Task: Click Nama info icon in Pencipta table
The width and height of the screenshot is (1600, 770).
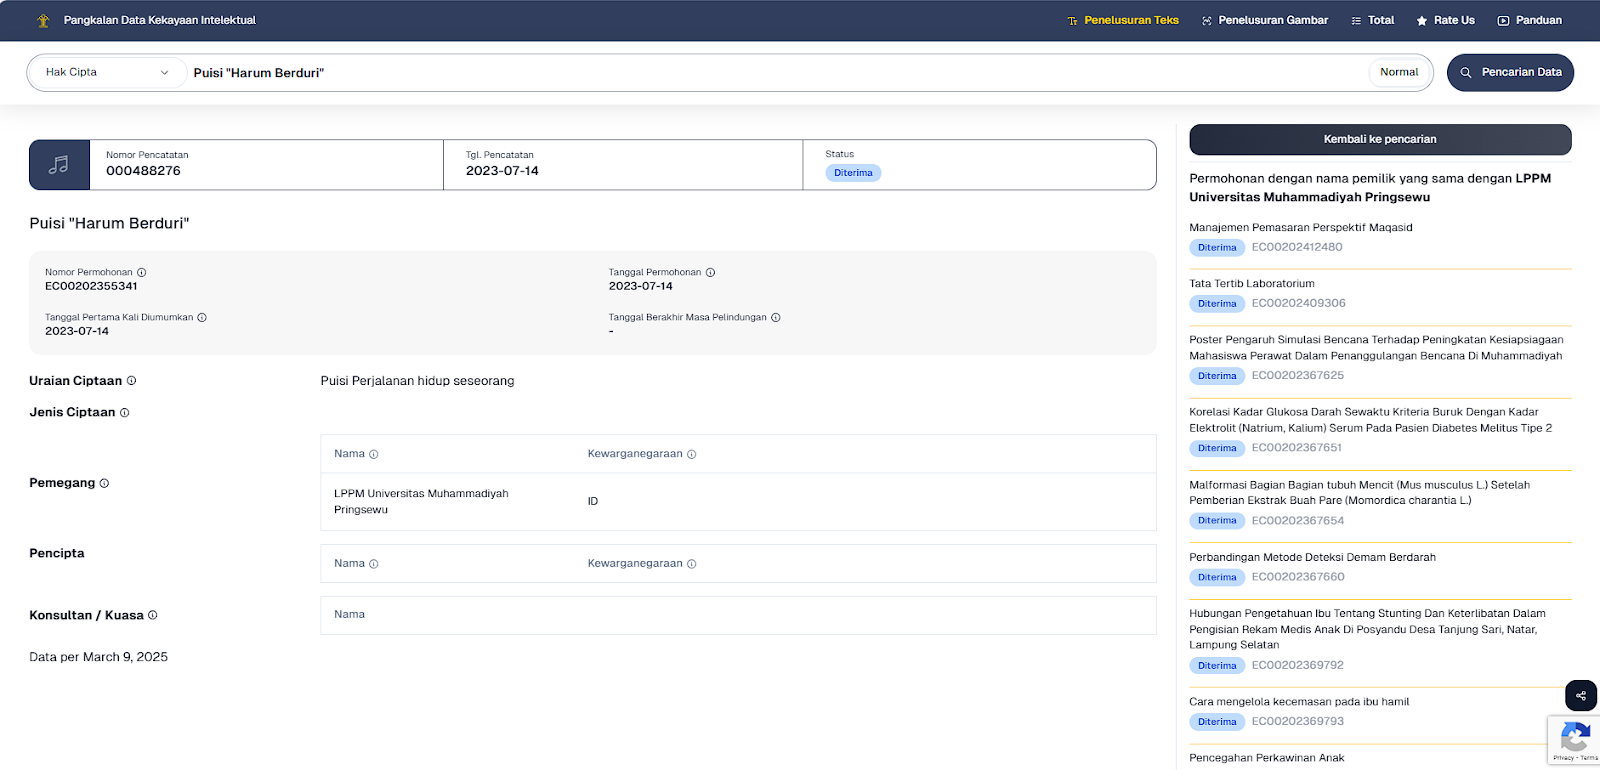Action: [x=374, y=564]
